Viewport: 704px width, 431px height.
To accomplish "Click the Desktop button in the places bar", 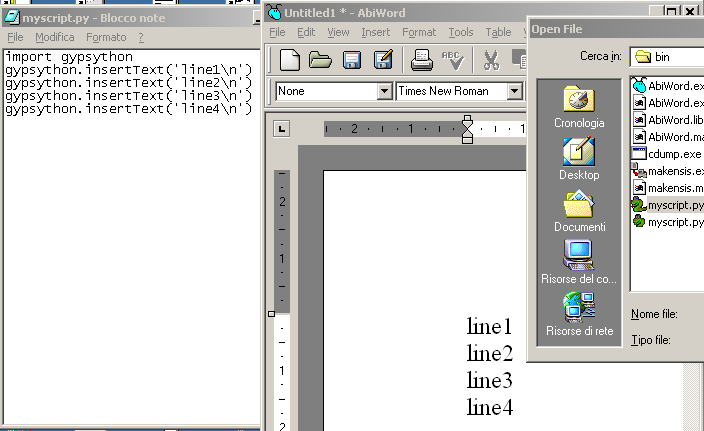I will (579, 158).
